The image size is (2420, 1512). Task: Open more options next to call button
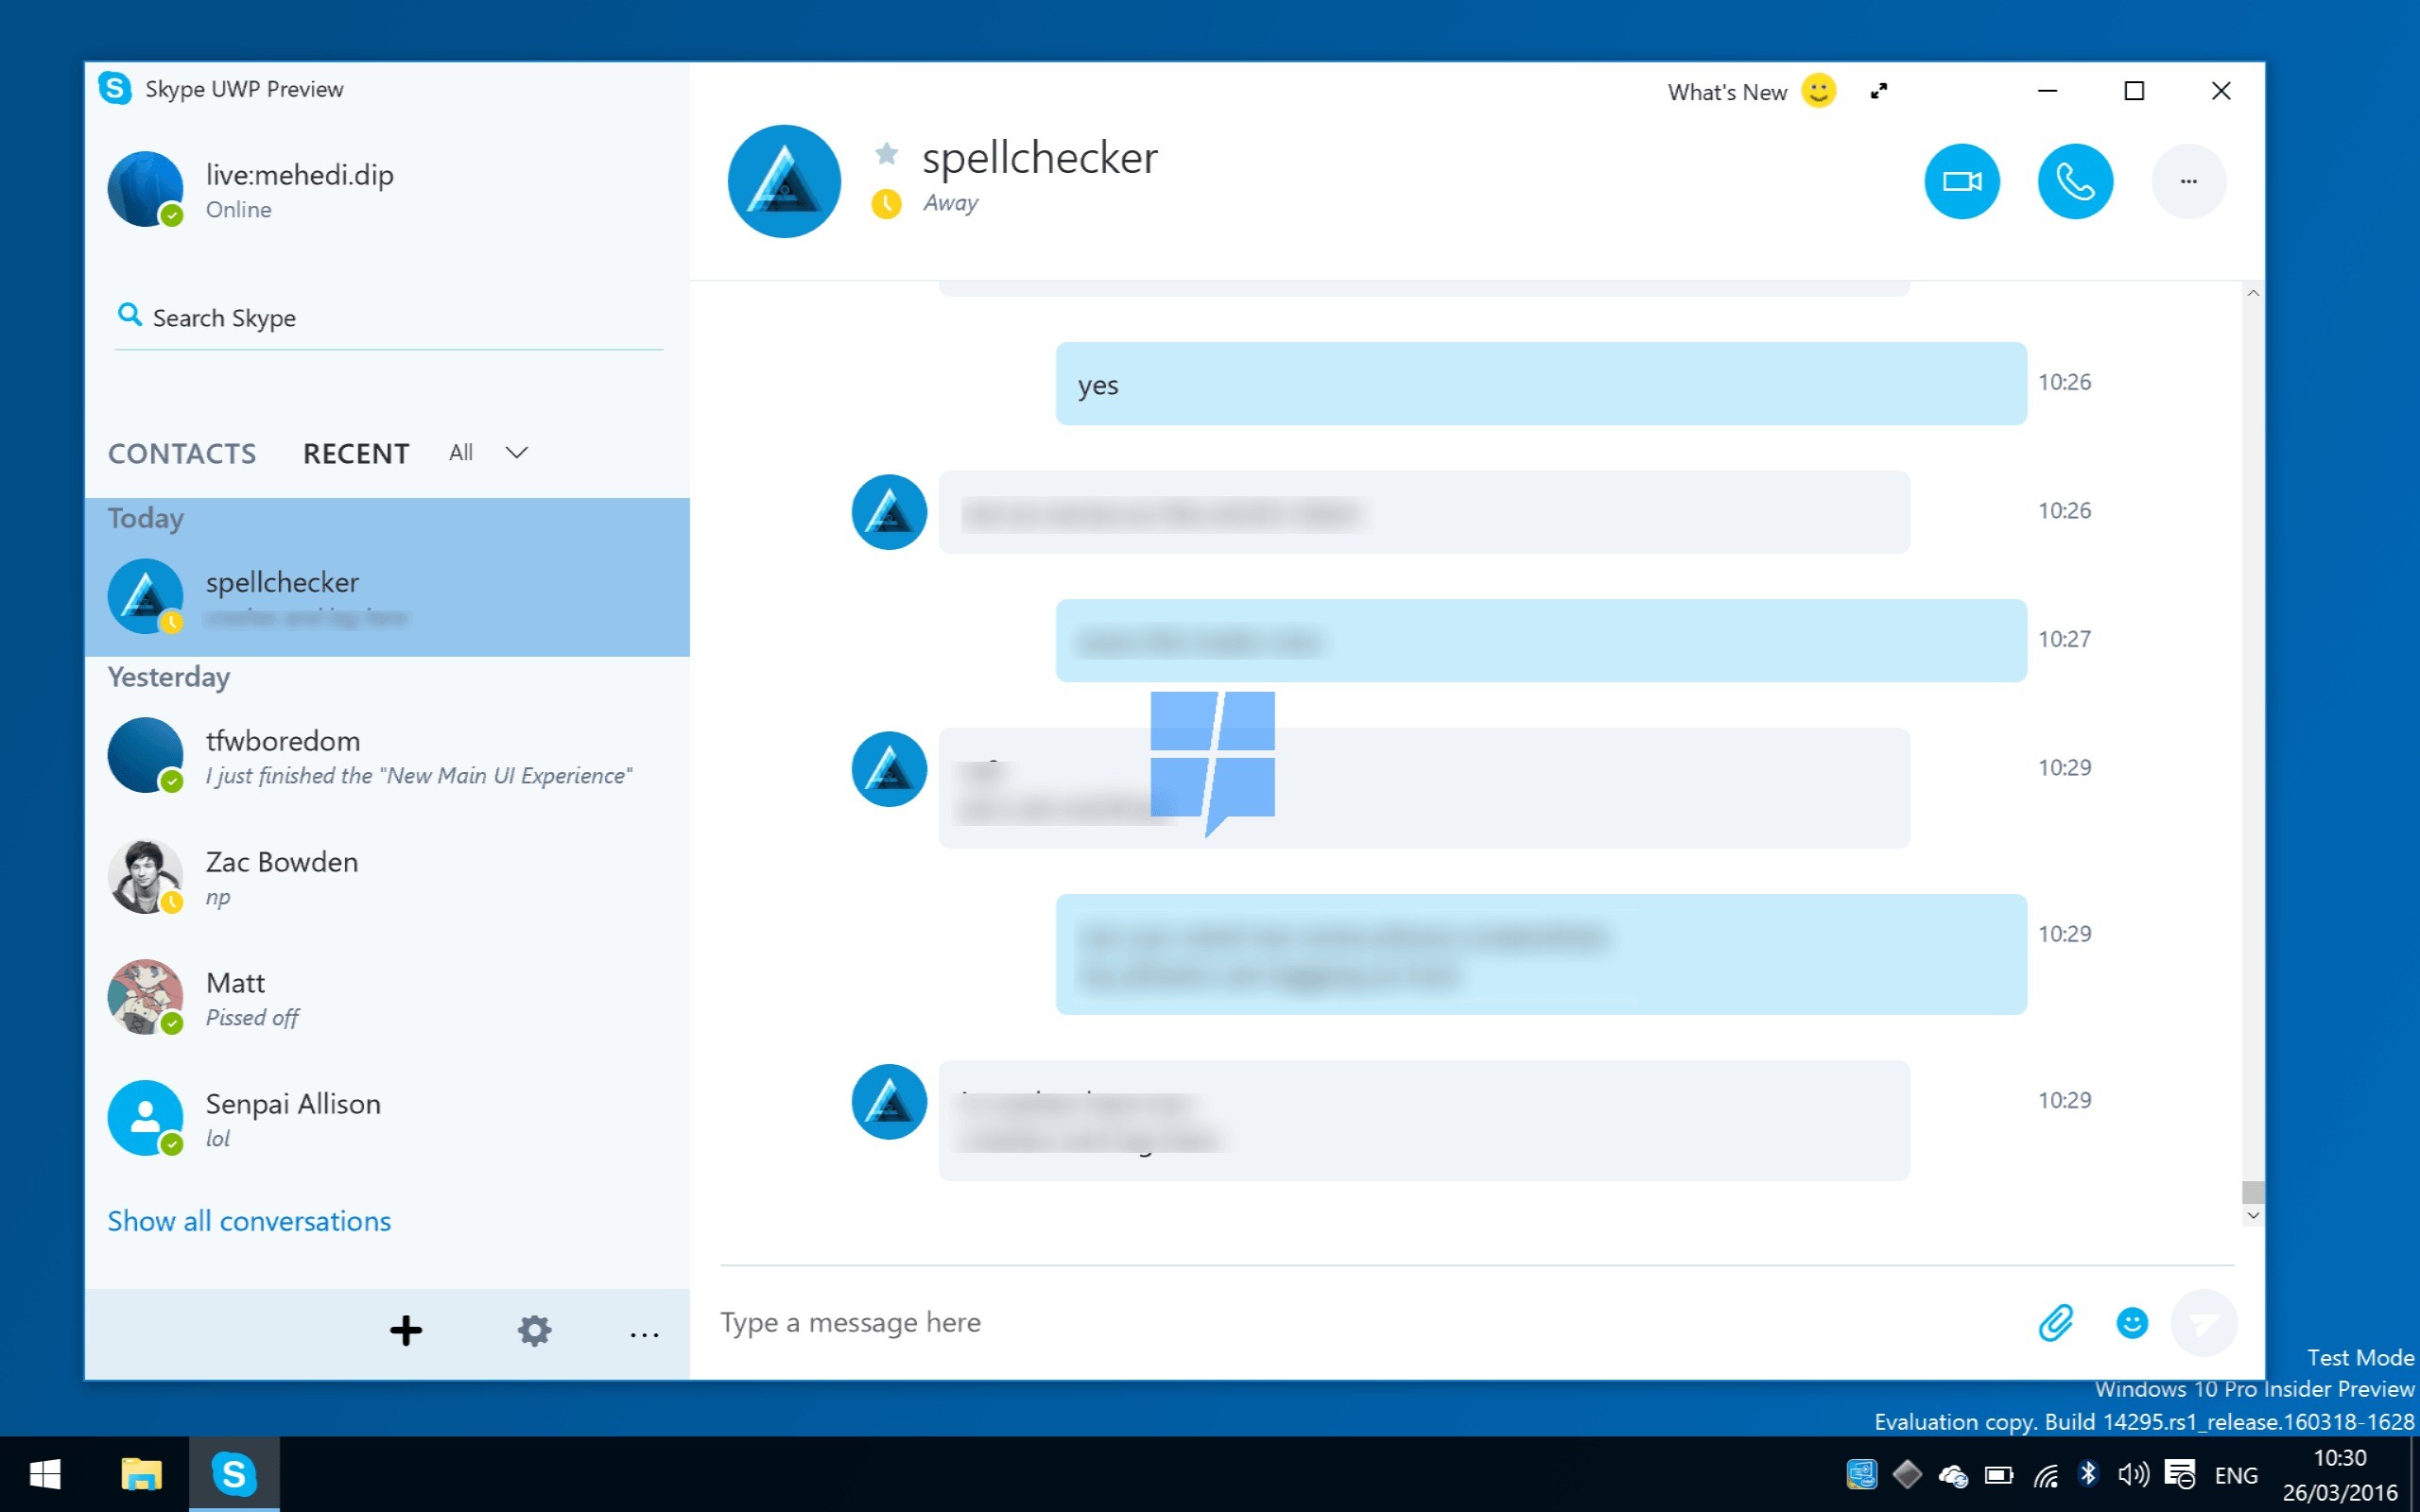(2188, 181)
